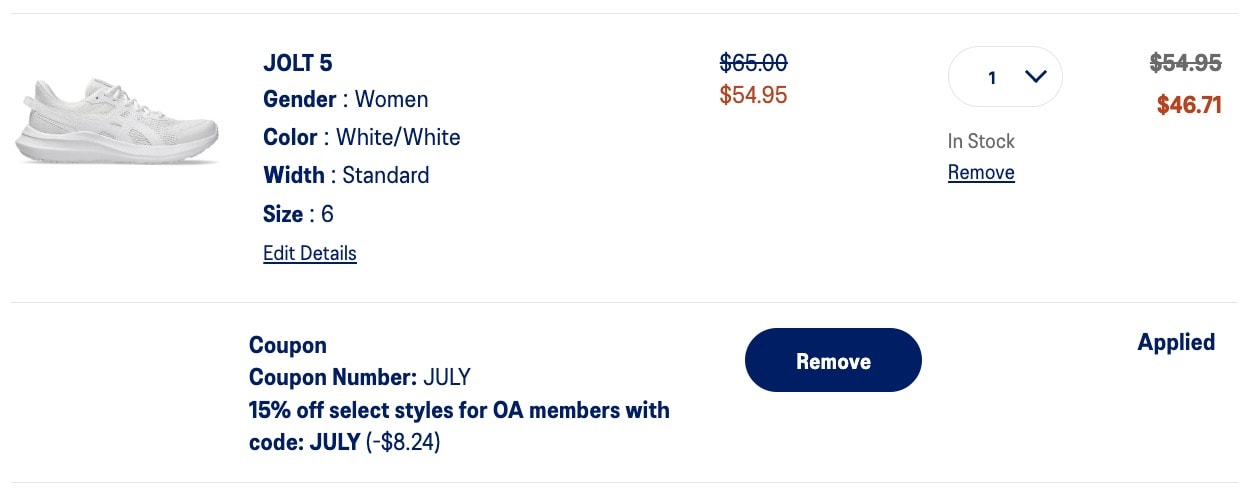Click the blue Remove coupon button

point(833,360)
